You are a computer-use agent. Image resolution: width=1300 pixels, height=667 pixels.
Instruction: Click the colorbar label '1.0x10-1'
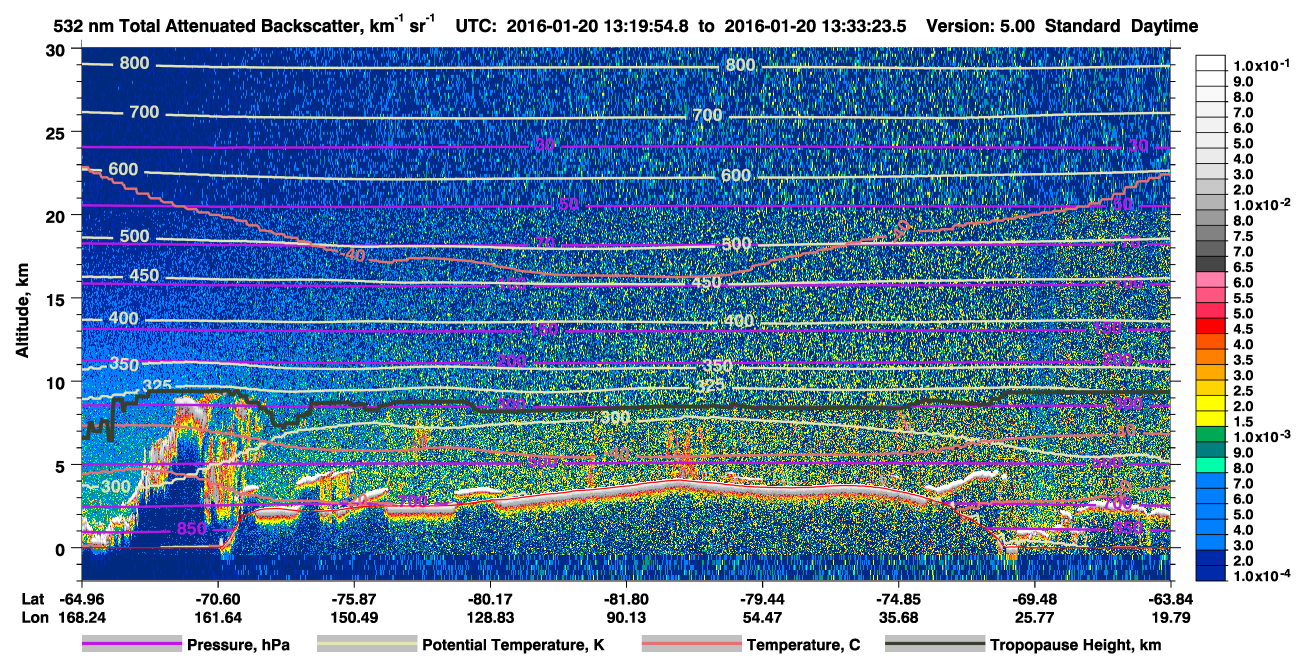tap(1262, 65)
